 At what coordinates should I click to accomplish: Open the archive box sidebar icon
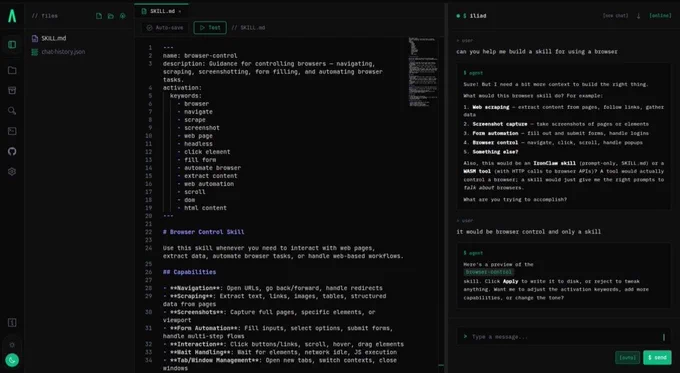tap(12, 90)
